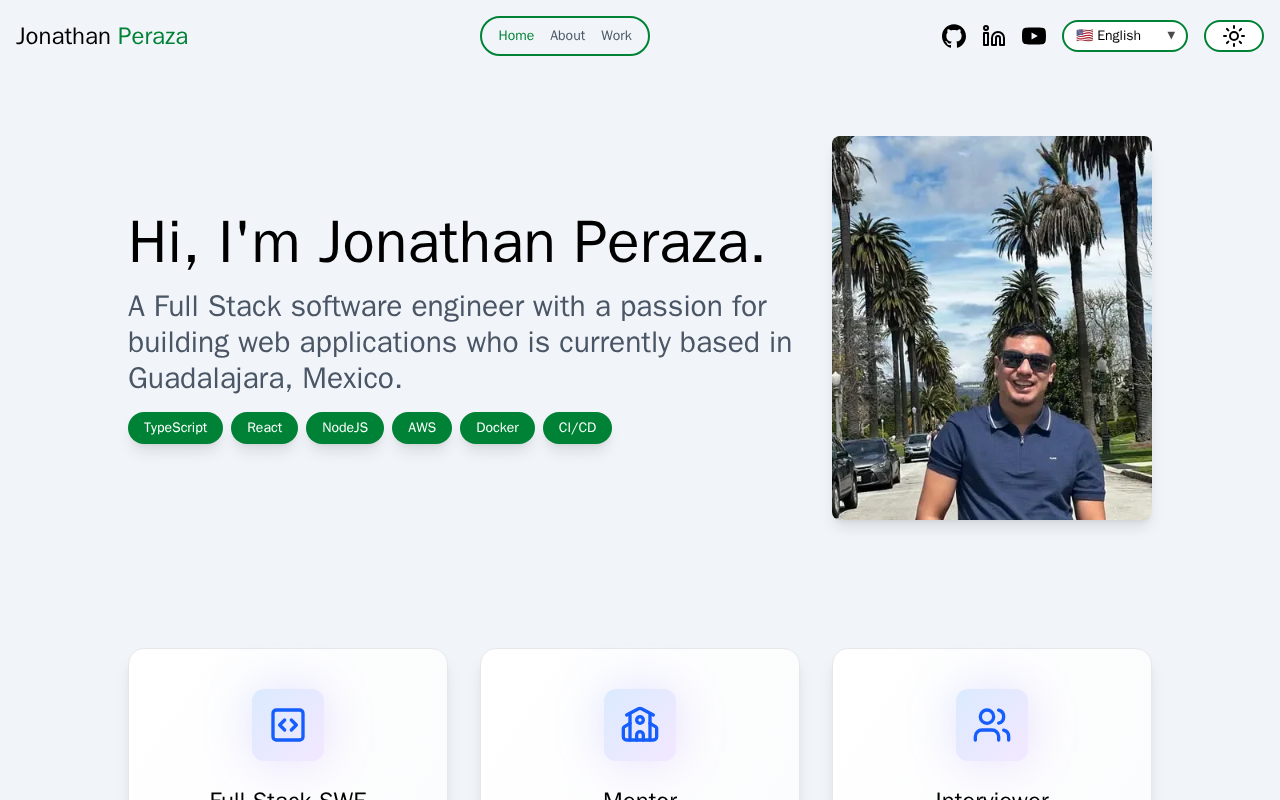Open the English language dropdown

point(1125,36)
